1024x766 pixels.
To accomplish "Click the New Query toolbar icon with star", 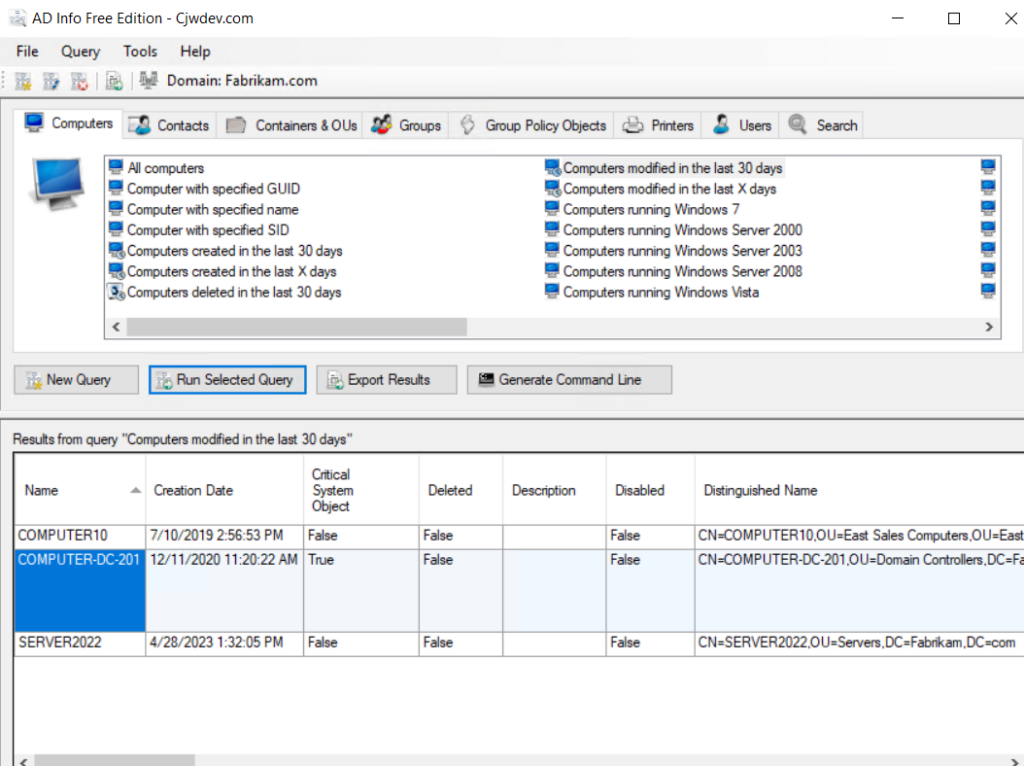I will click(x=24, y=81).
